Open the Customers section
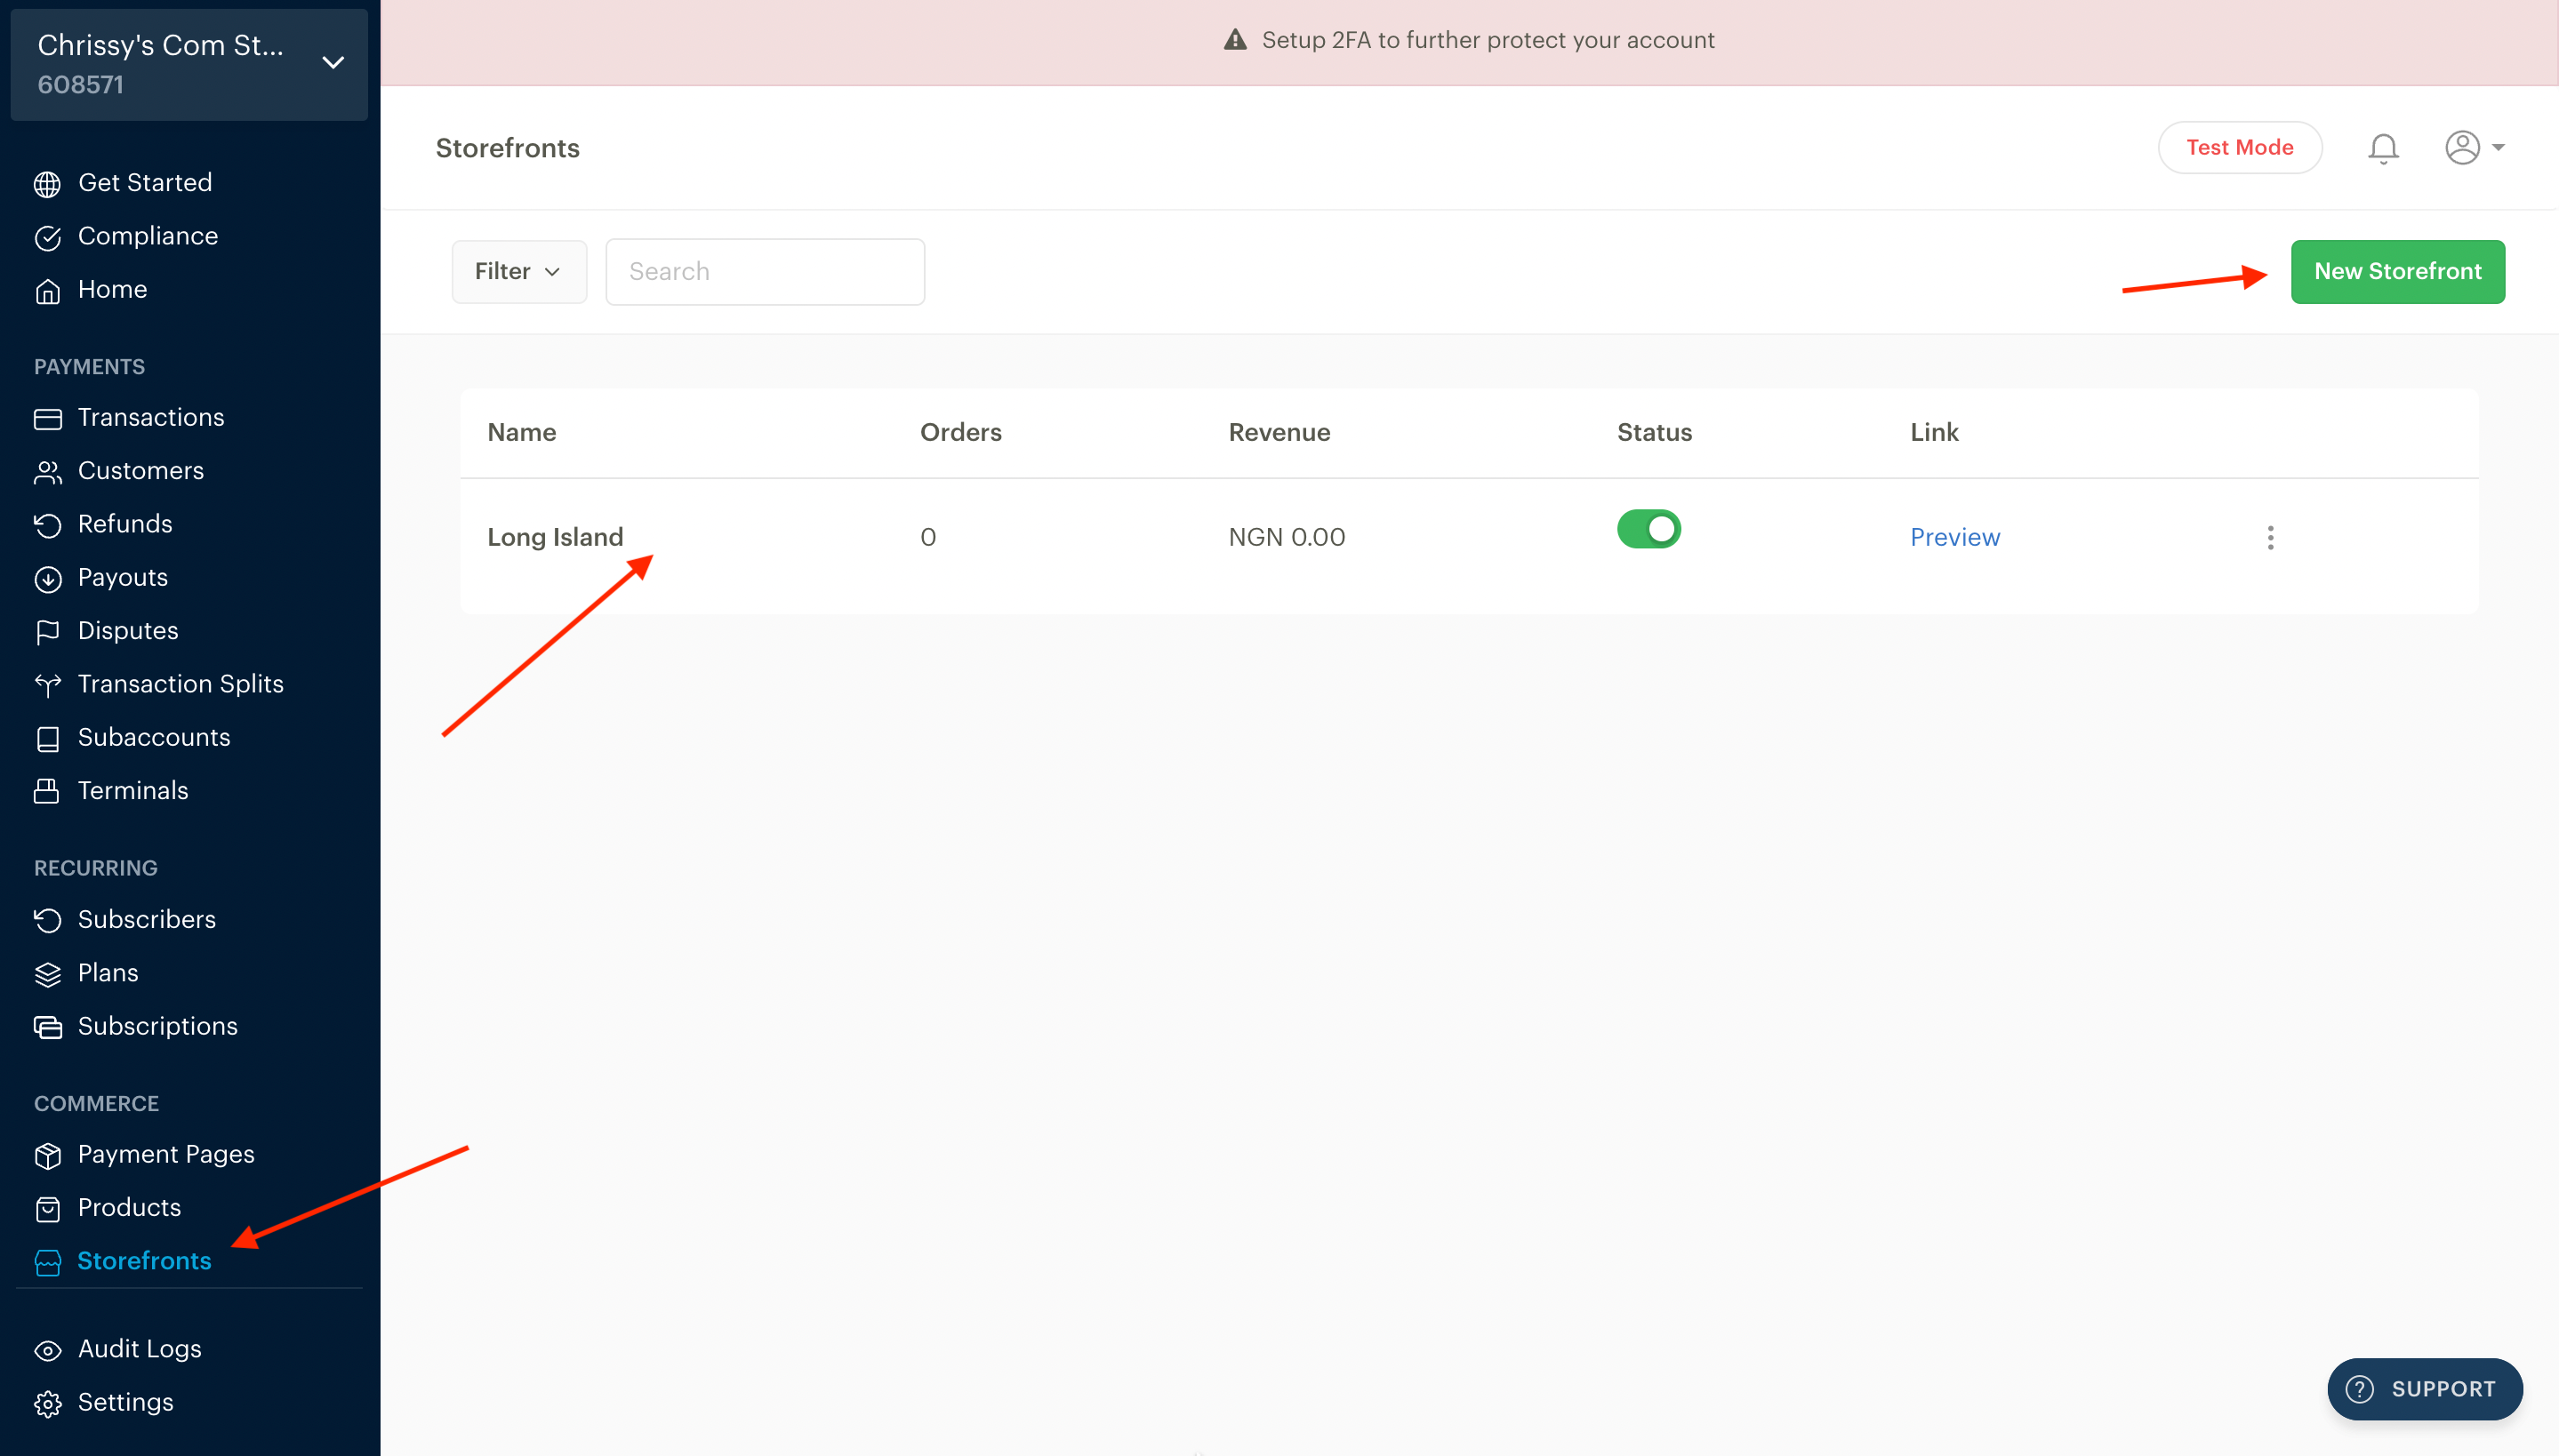2559x1456 pixels. tap(140, 469)
